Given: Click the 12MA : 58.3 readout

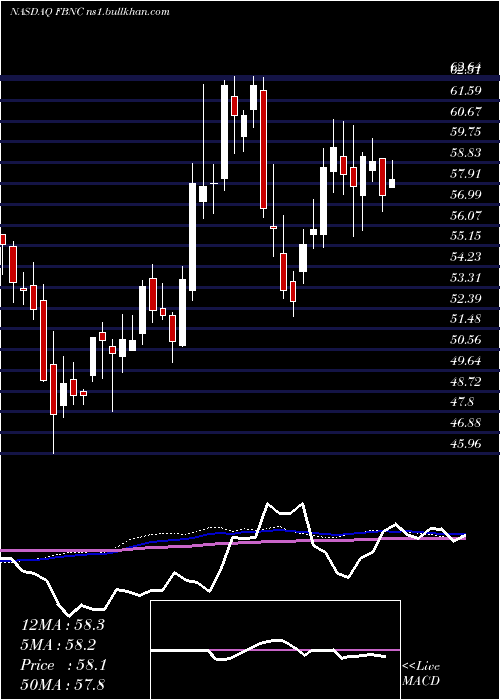Looking at the screenshot, I should pyautogui.click(x=63, y=625).
